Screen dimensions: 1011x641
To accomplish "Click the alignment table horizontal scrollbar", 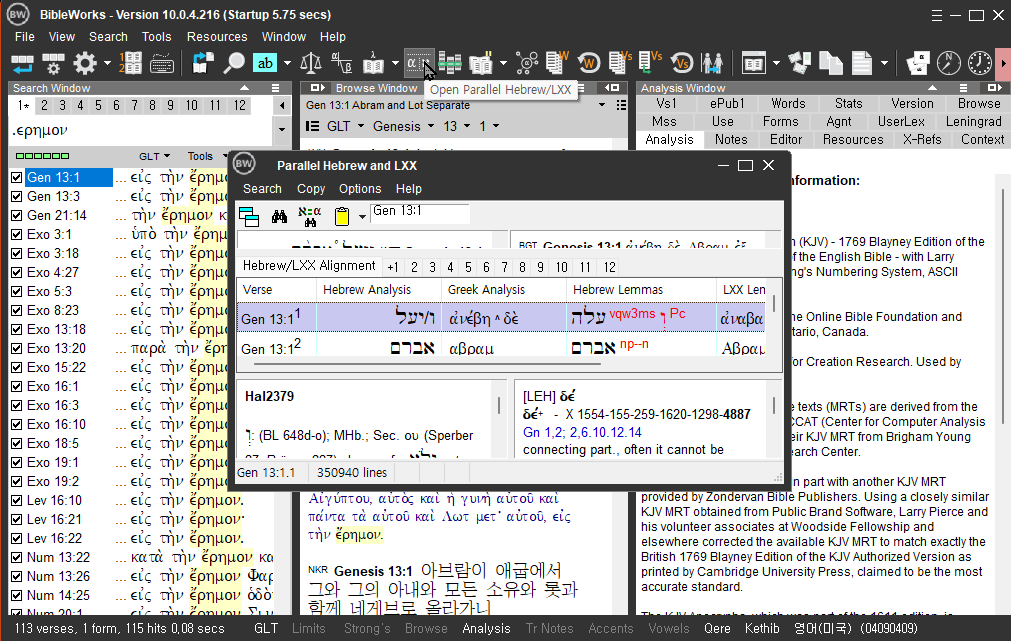I will pyautogui.click(x=426, y=364).
